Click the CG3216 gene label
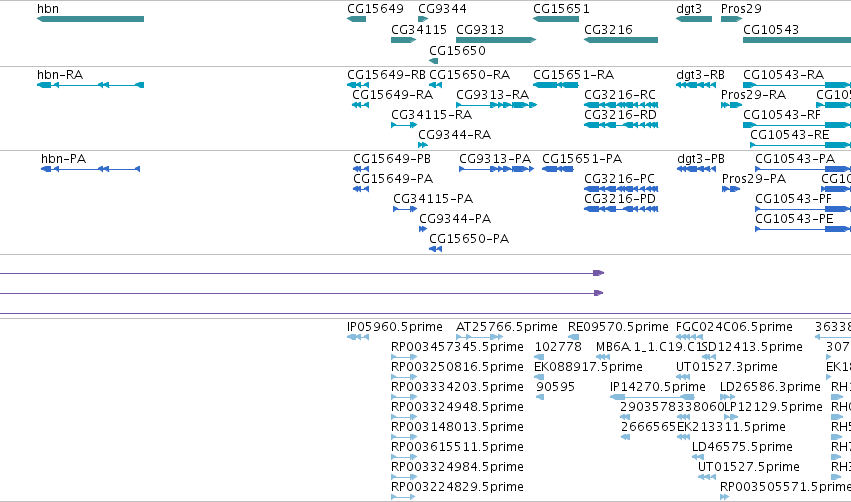851x502 pixels. [608, 29]
